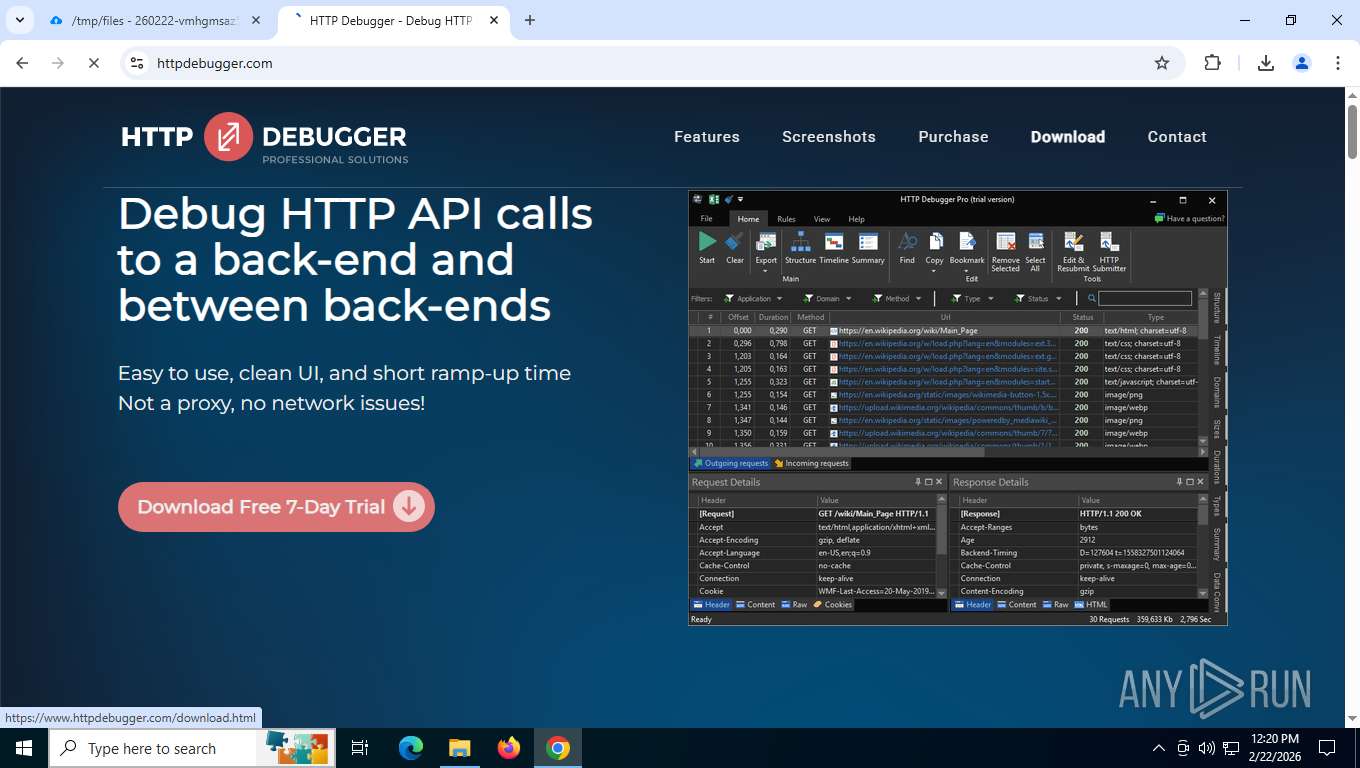Stop loading the page
The width and height of the screenshot is (1360, 768).
(93, 63)
